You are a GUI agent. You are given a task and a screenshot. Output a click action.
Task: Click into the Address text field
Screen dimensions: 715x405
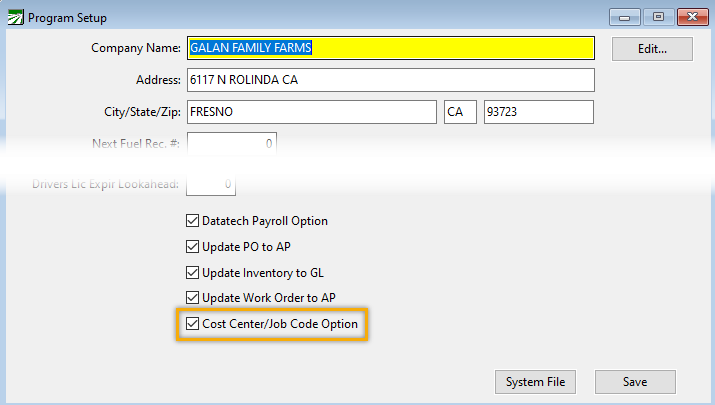click(x=390, y=80)
